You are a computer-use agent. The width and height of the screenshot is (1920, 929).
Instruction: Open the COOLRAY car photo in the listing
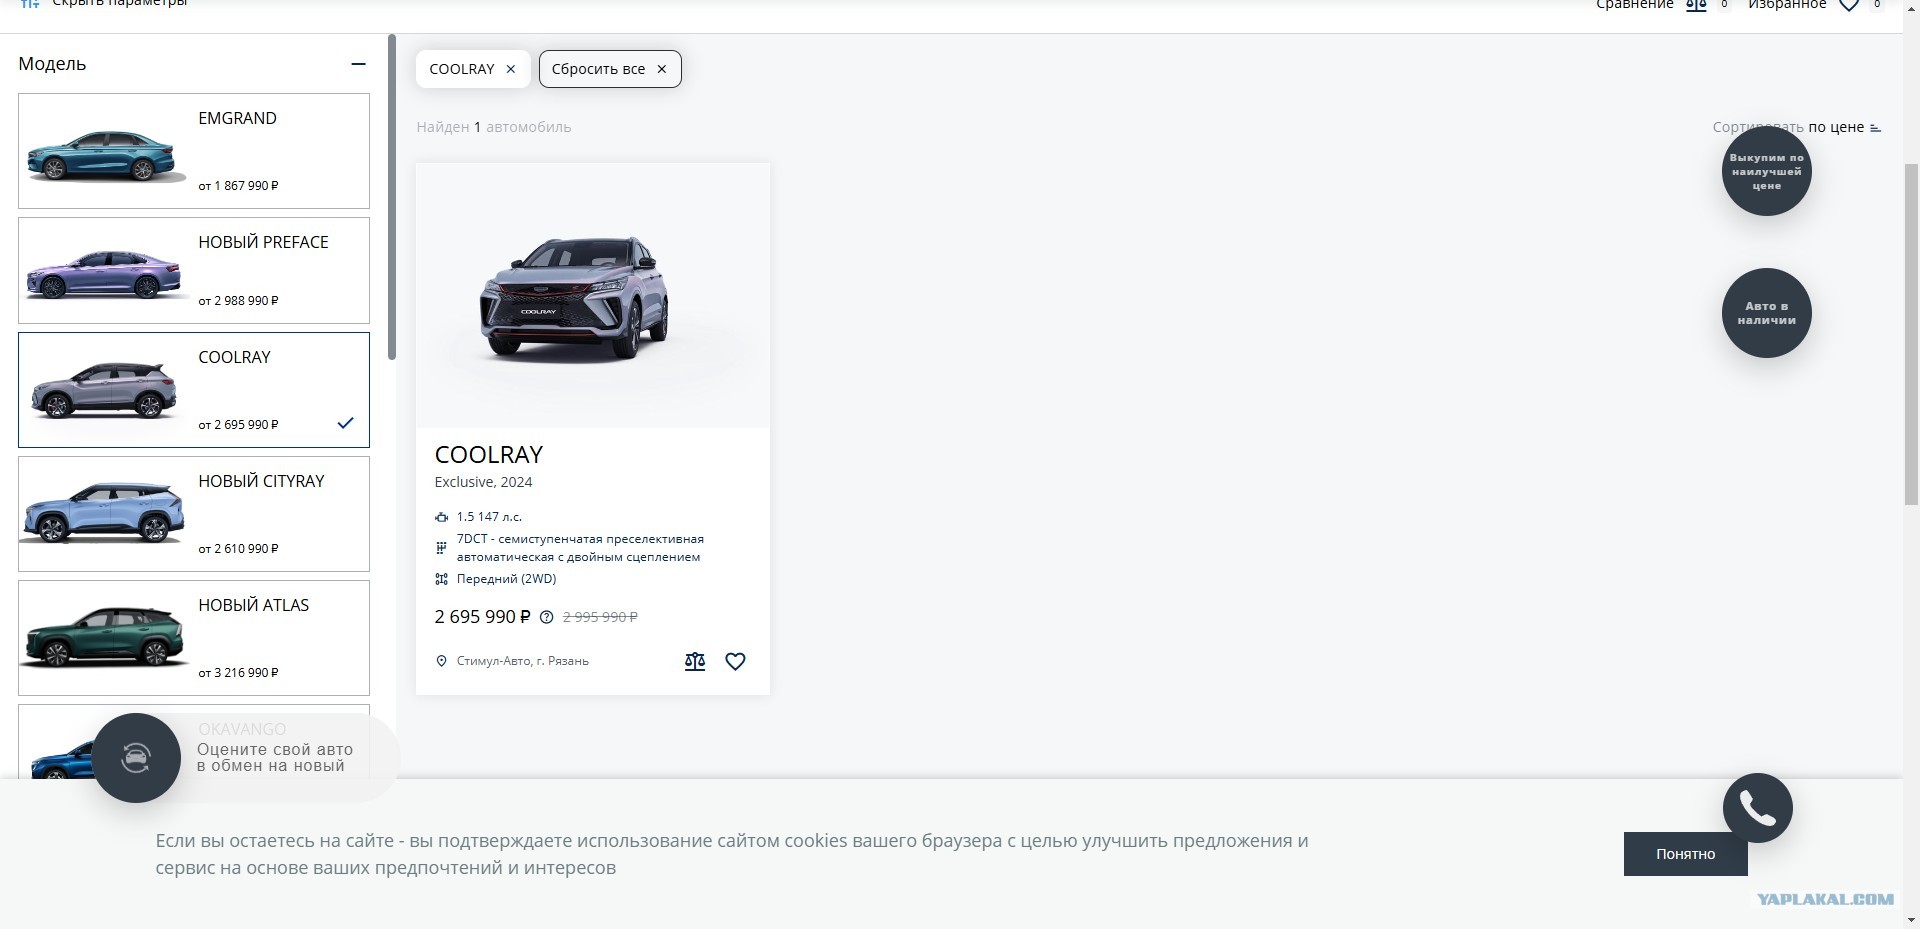[x=593, y=296]
